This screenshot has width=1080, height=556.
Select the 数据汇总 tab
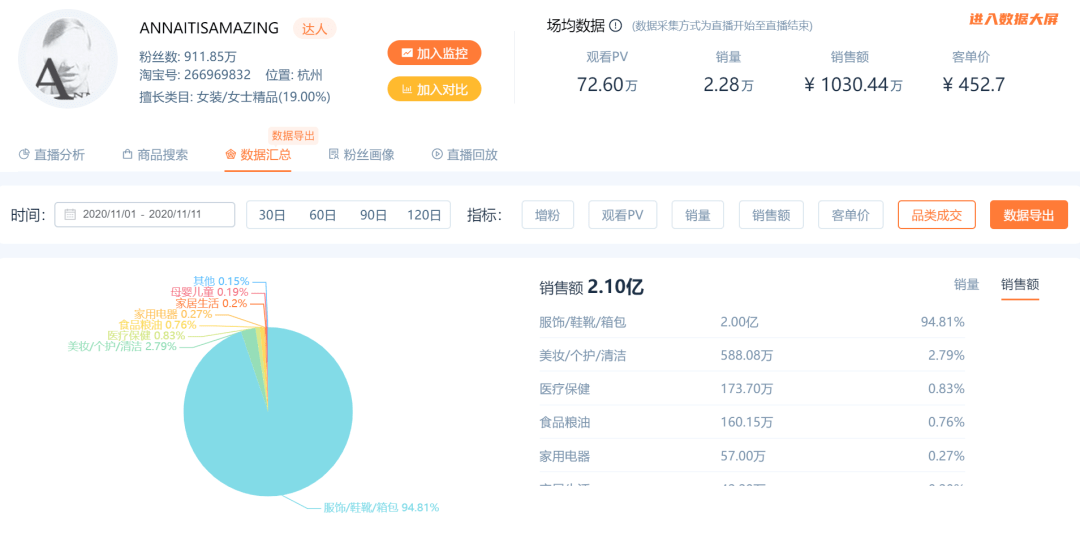[x=258, y=154]
